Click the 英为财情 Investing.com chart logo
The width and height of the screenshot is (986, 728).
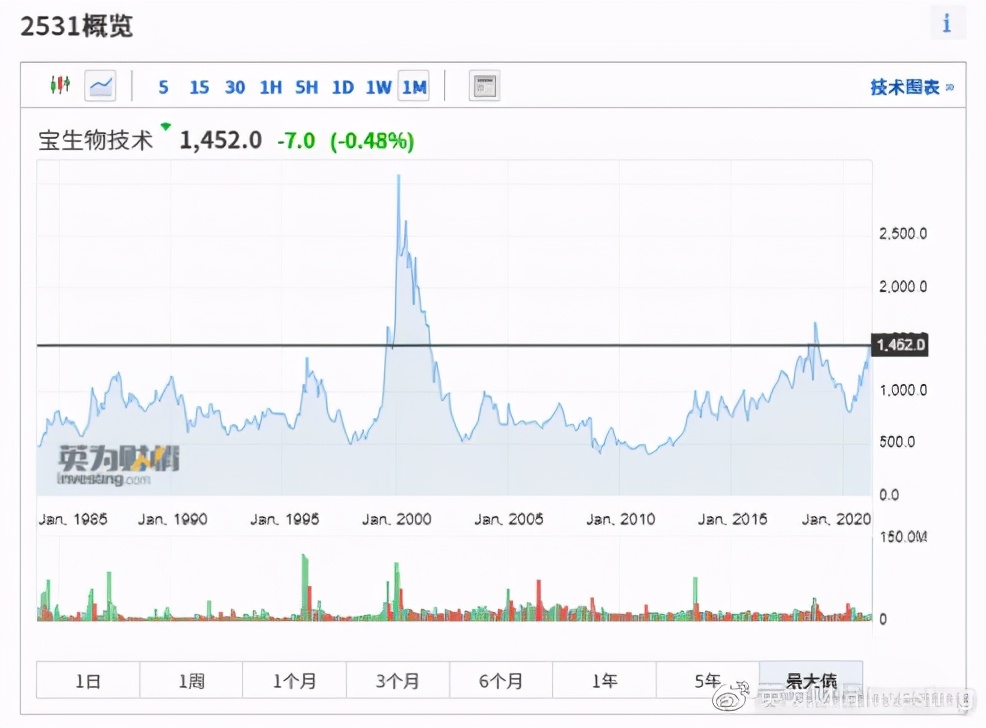pos(119,466)
